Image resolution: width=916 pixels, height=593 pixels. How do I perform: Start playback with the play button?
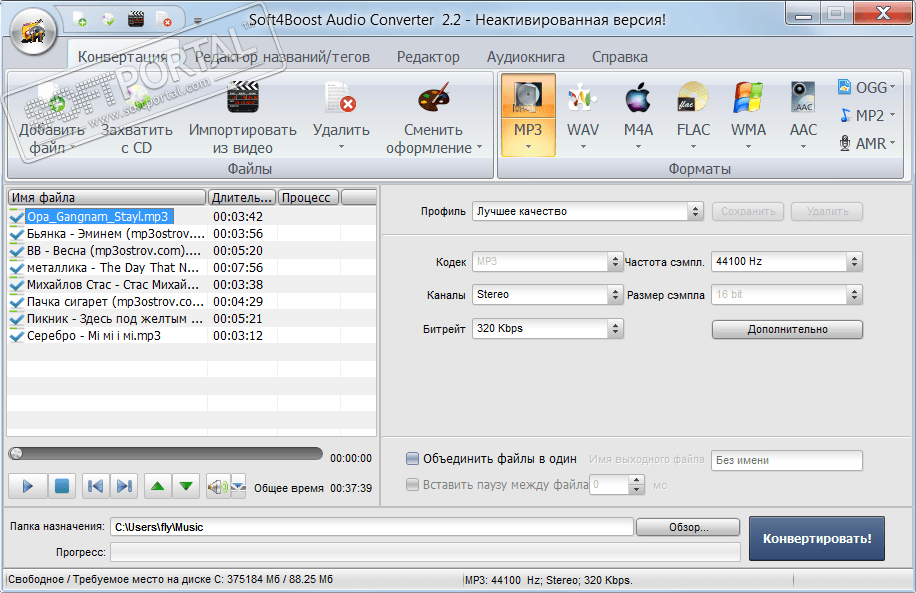point(27,486)
